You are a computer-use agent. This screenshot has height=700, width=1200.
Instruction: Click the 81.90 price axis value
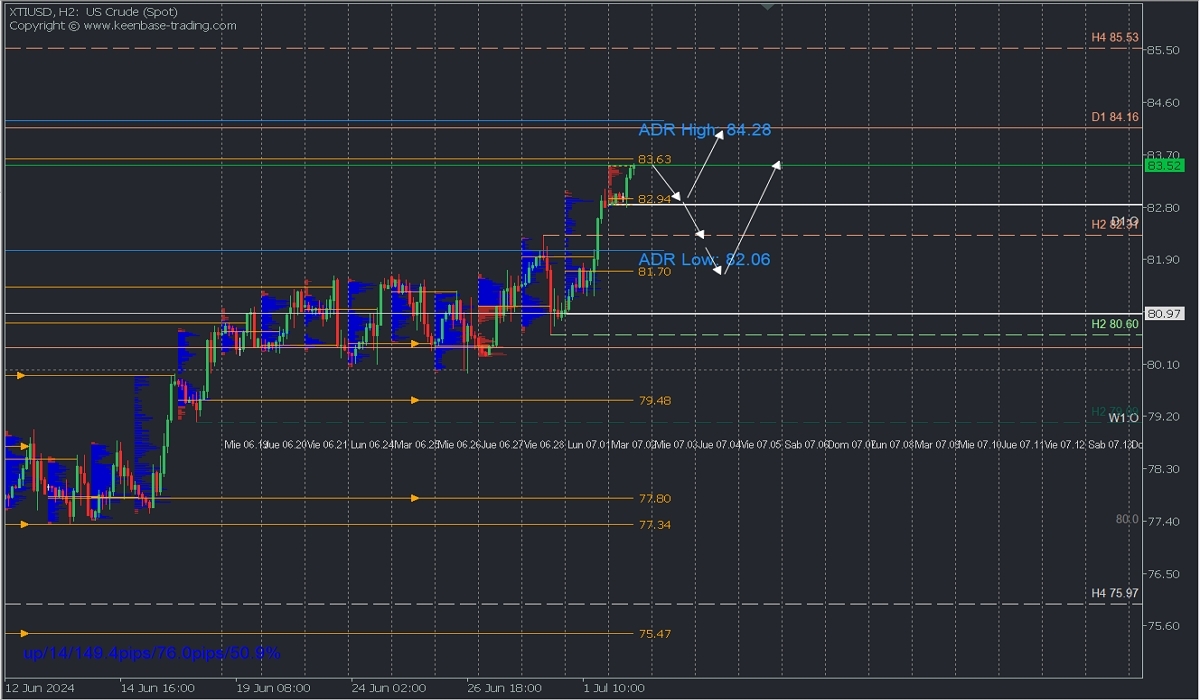(x=1165, y=260)
